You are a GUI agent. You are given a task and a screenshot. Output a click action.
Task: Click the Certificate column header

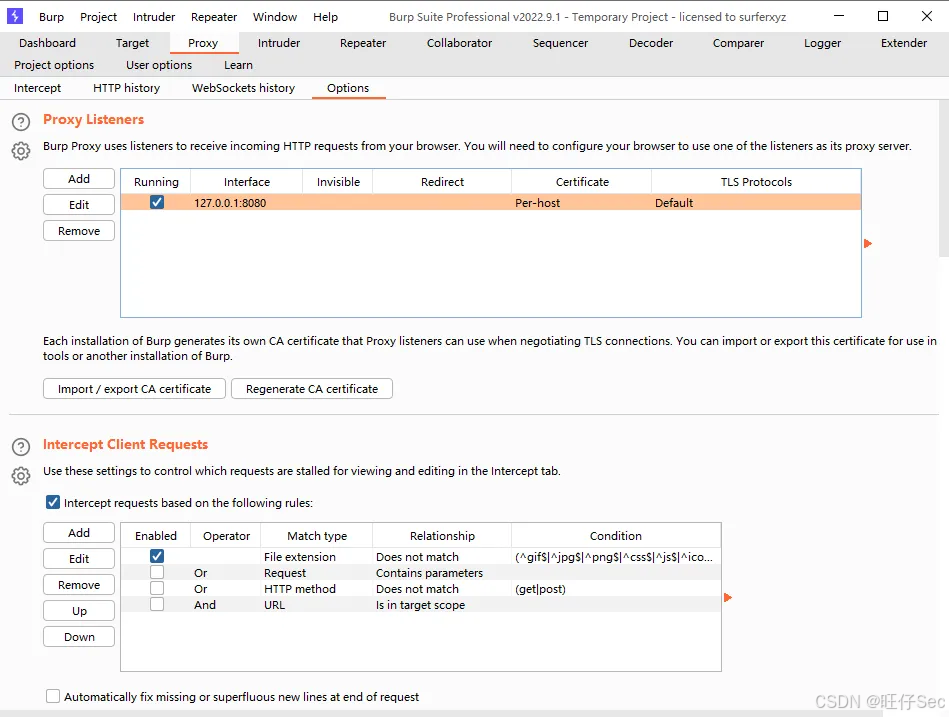pos(582,182)
